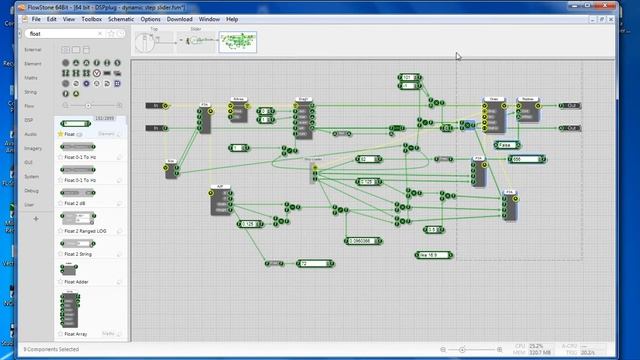Select the User category in toolbox
Image resolution: width=640 pixels, height=360 pixels.
click(29, 204)
